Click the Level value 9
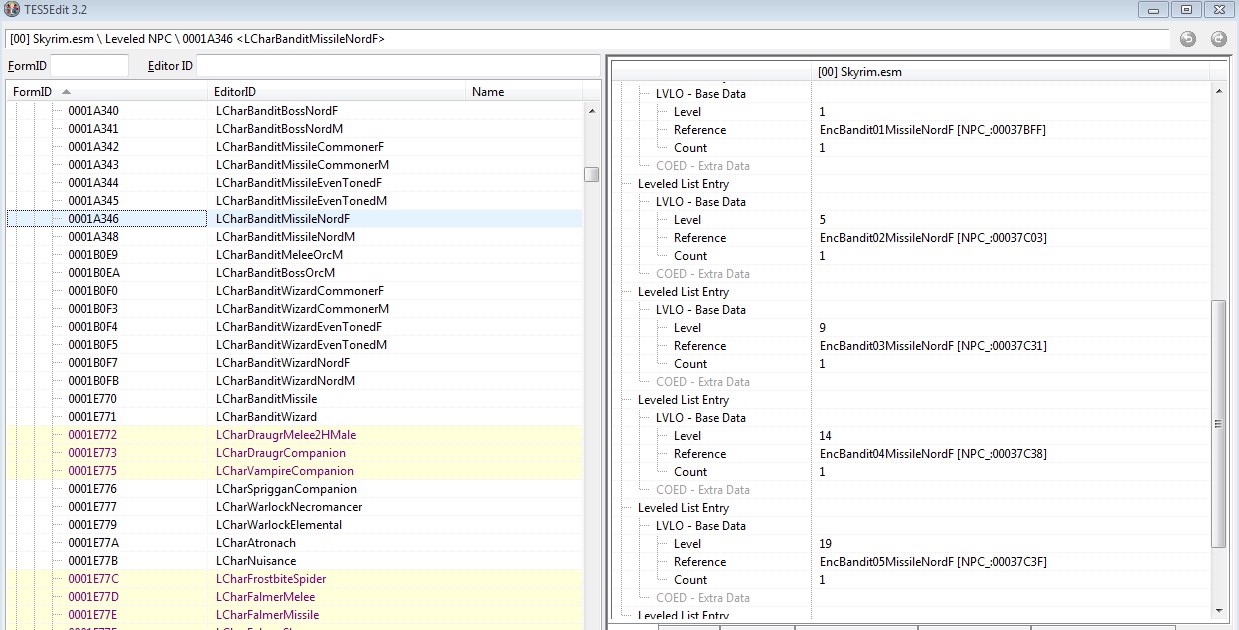Screen dimensions: 1239x630 822,328
